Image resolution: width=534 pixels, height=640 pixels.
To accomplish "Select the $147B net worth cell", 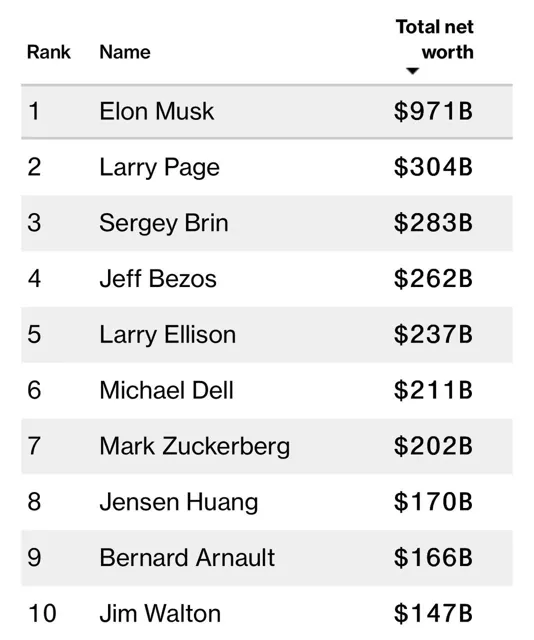I will [433, 613].
